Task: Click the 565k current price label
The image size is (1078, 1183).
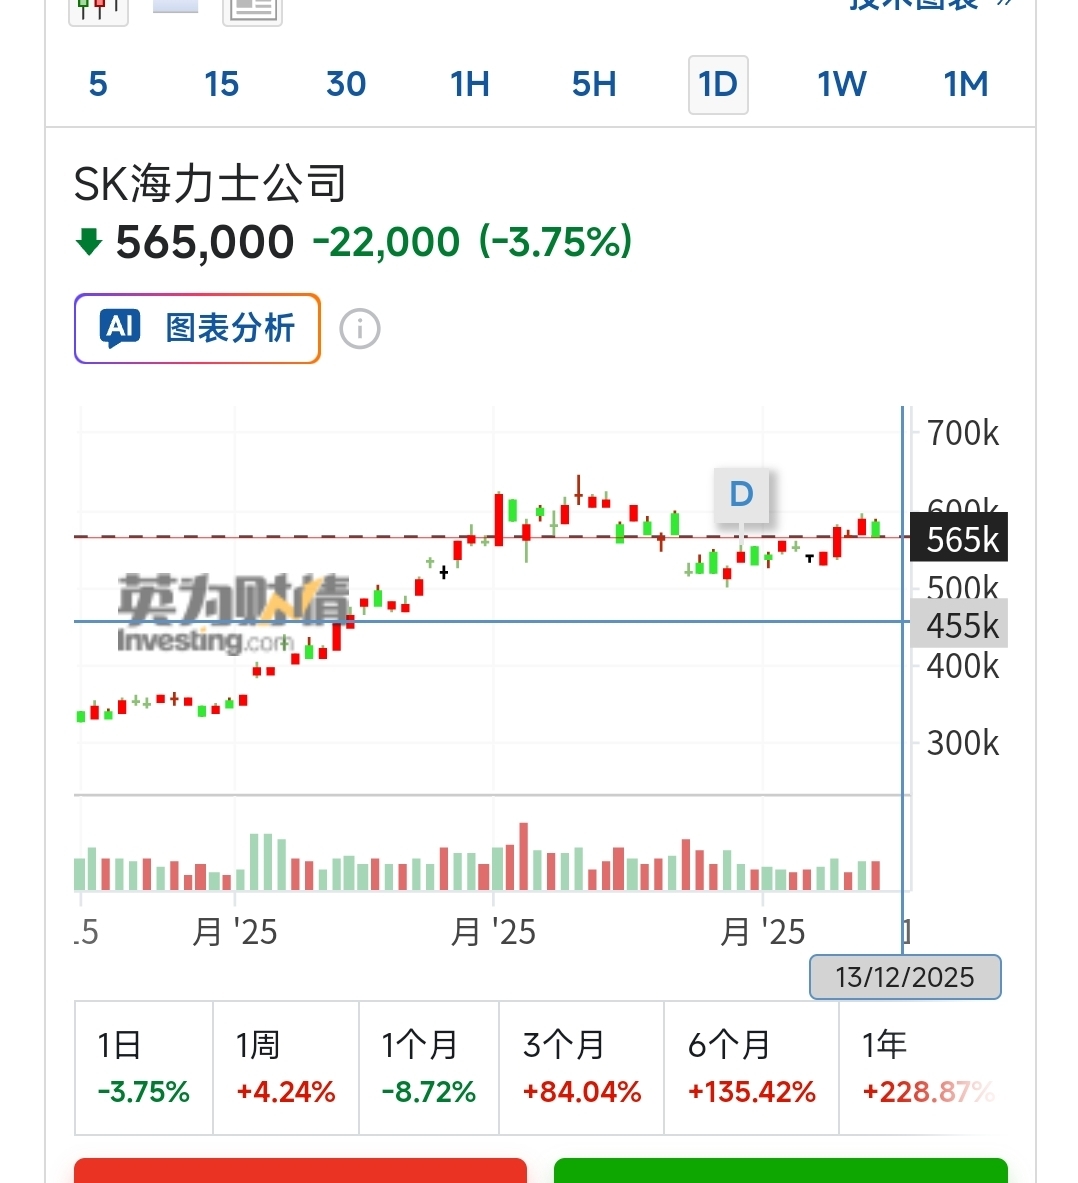Action: point(960,539)
